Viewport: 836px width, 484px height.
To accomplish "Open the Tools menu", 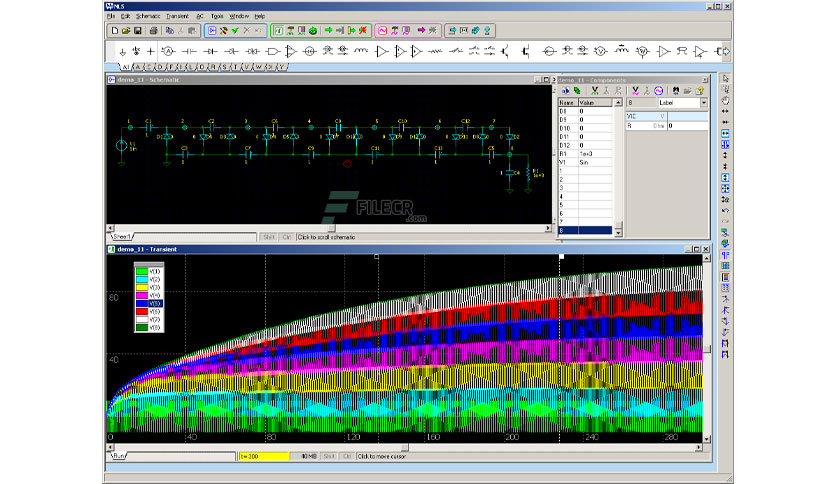I will 216,17.
